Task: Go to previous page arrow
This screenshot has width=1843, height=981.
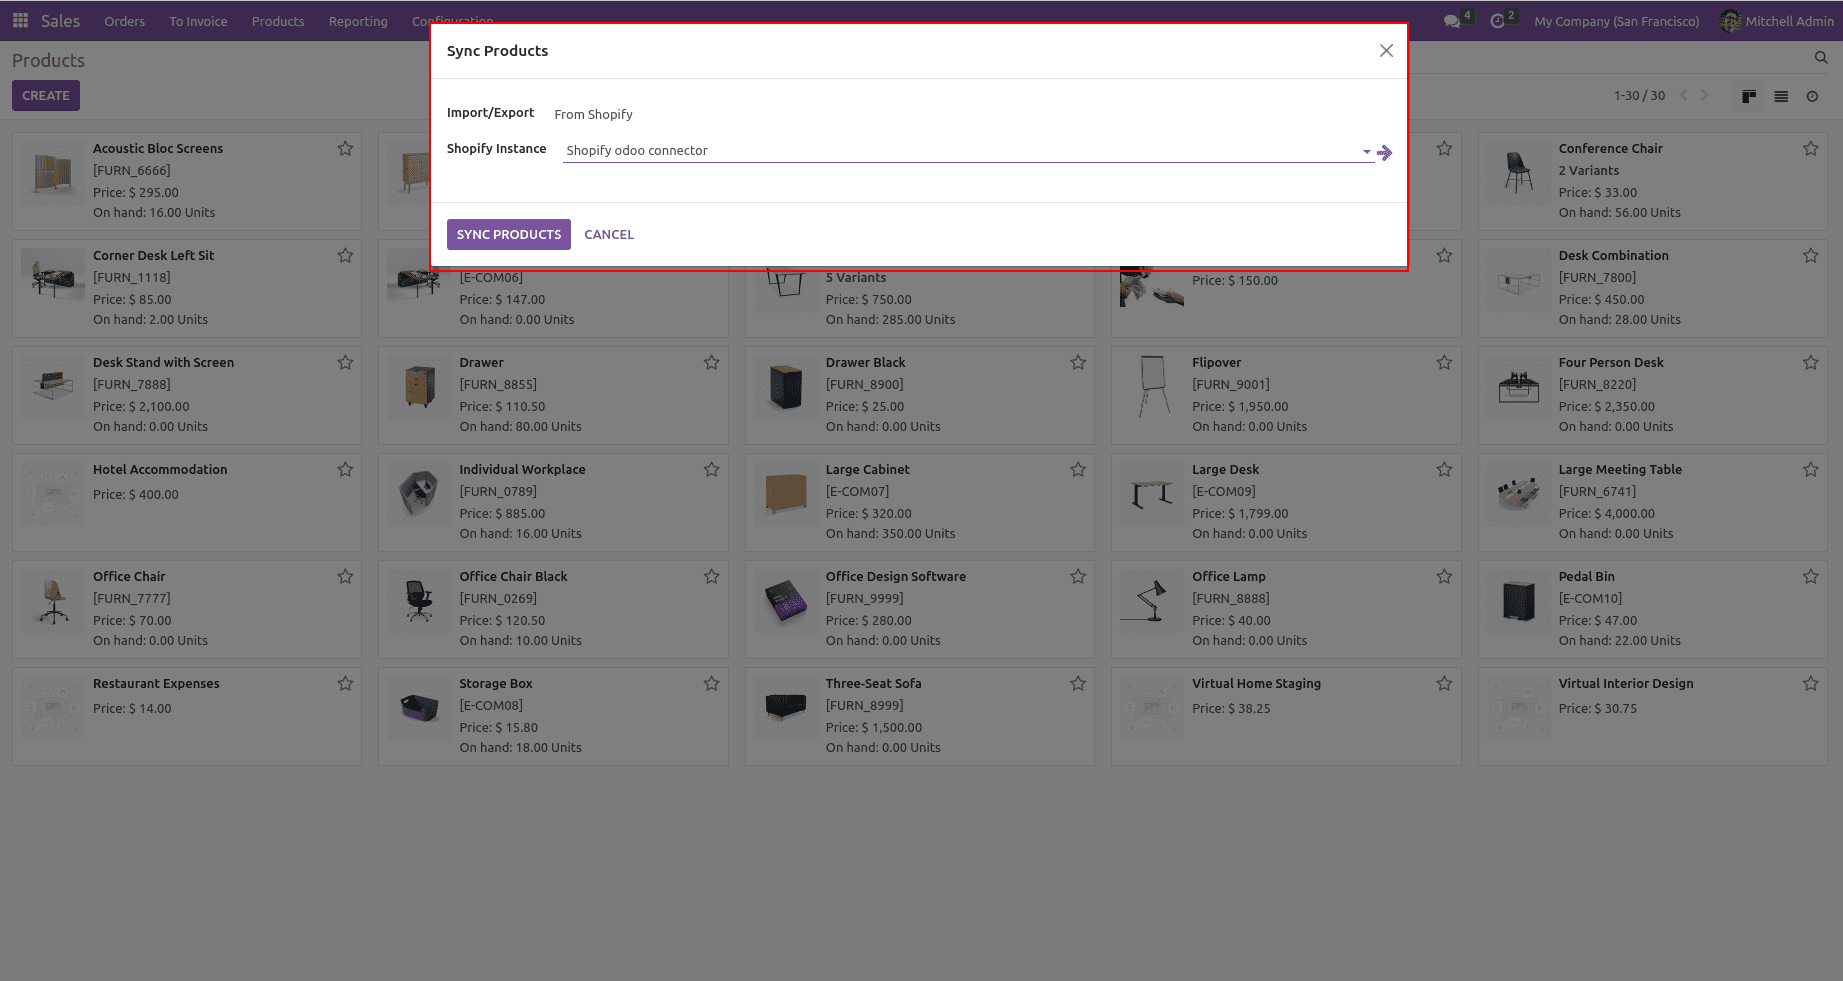Action: (1684, 95)
